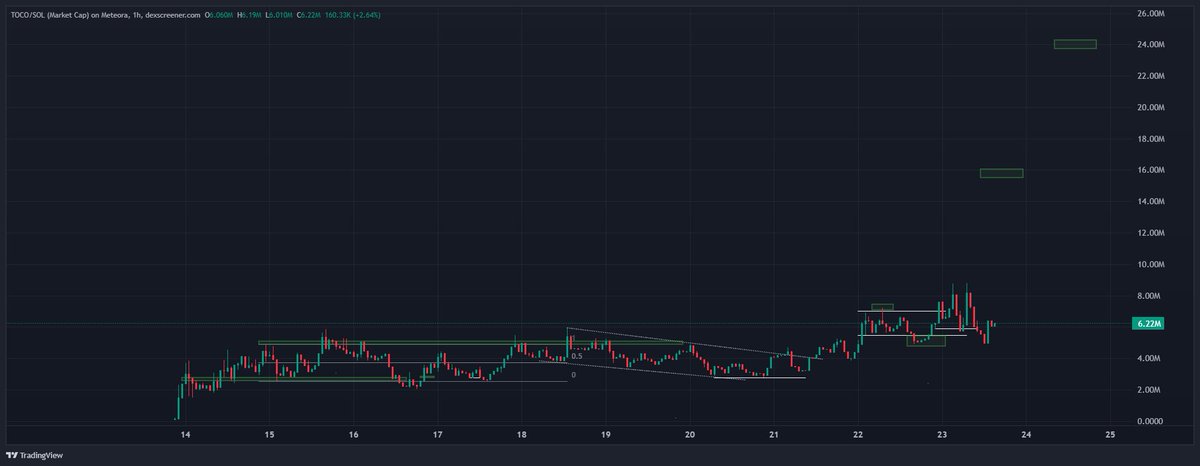Click date 19 on the time axis
1200x466 pixels.
tap(606, 436)
